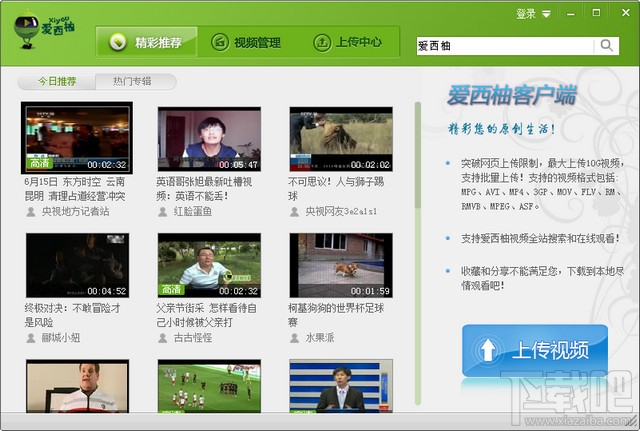Viewport: 640px width, 431px height.
Task: Click the 爱西柚客户端 heading
Action: tap(512, 95)
